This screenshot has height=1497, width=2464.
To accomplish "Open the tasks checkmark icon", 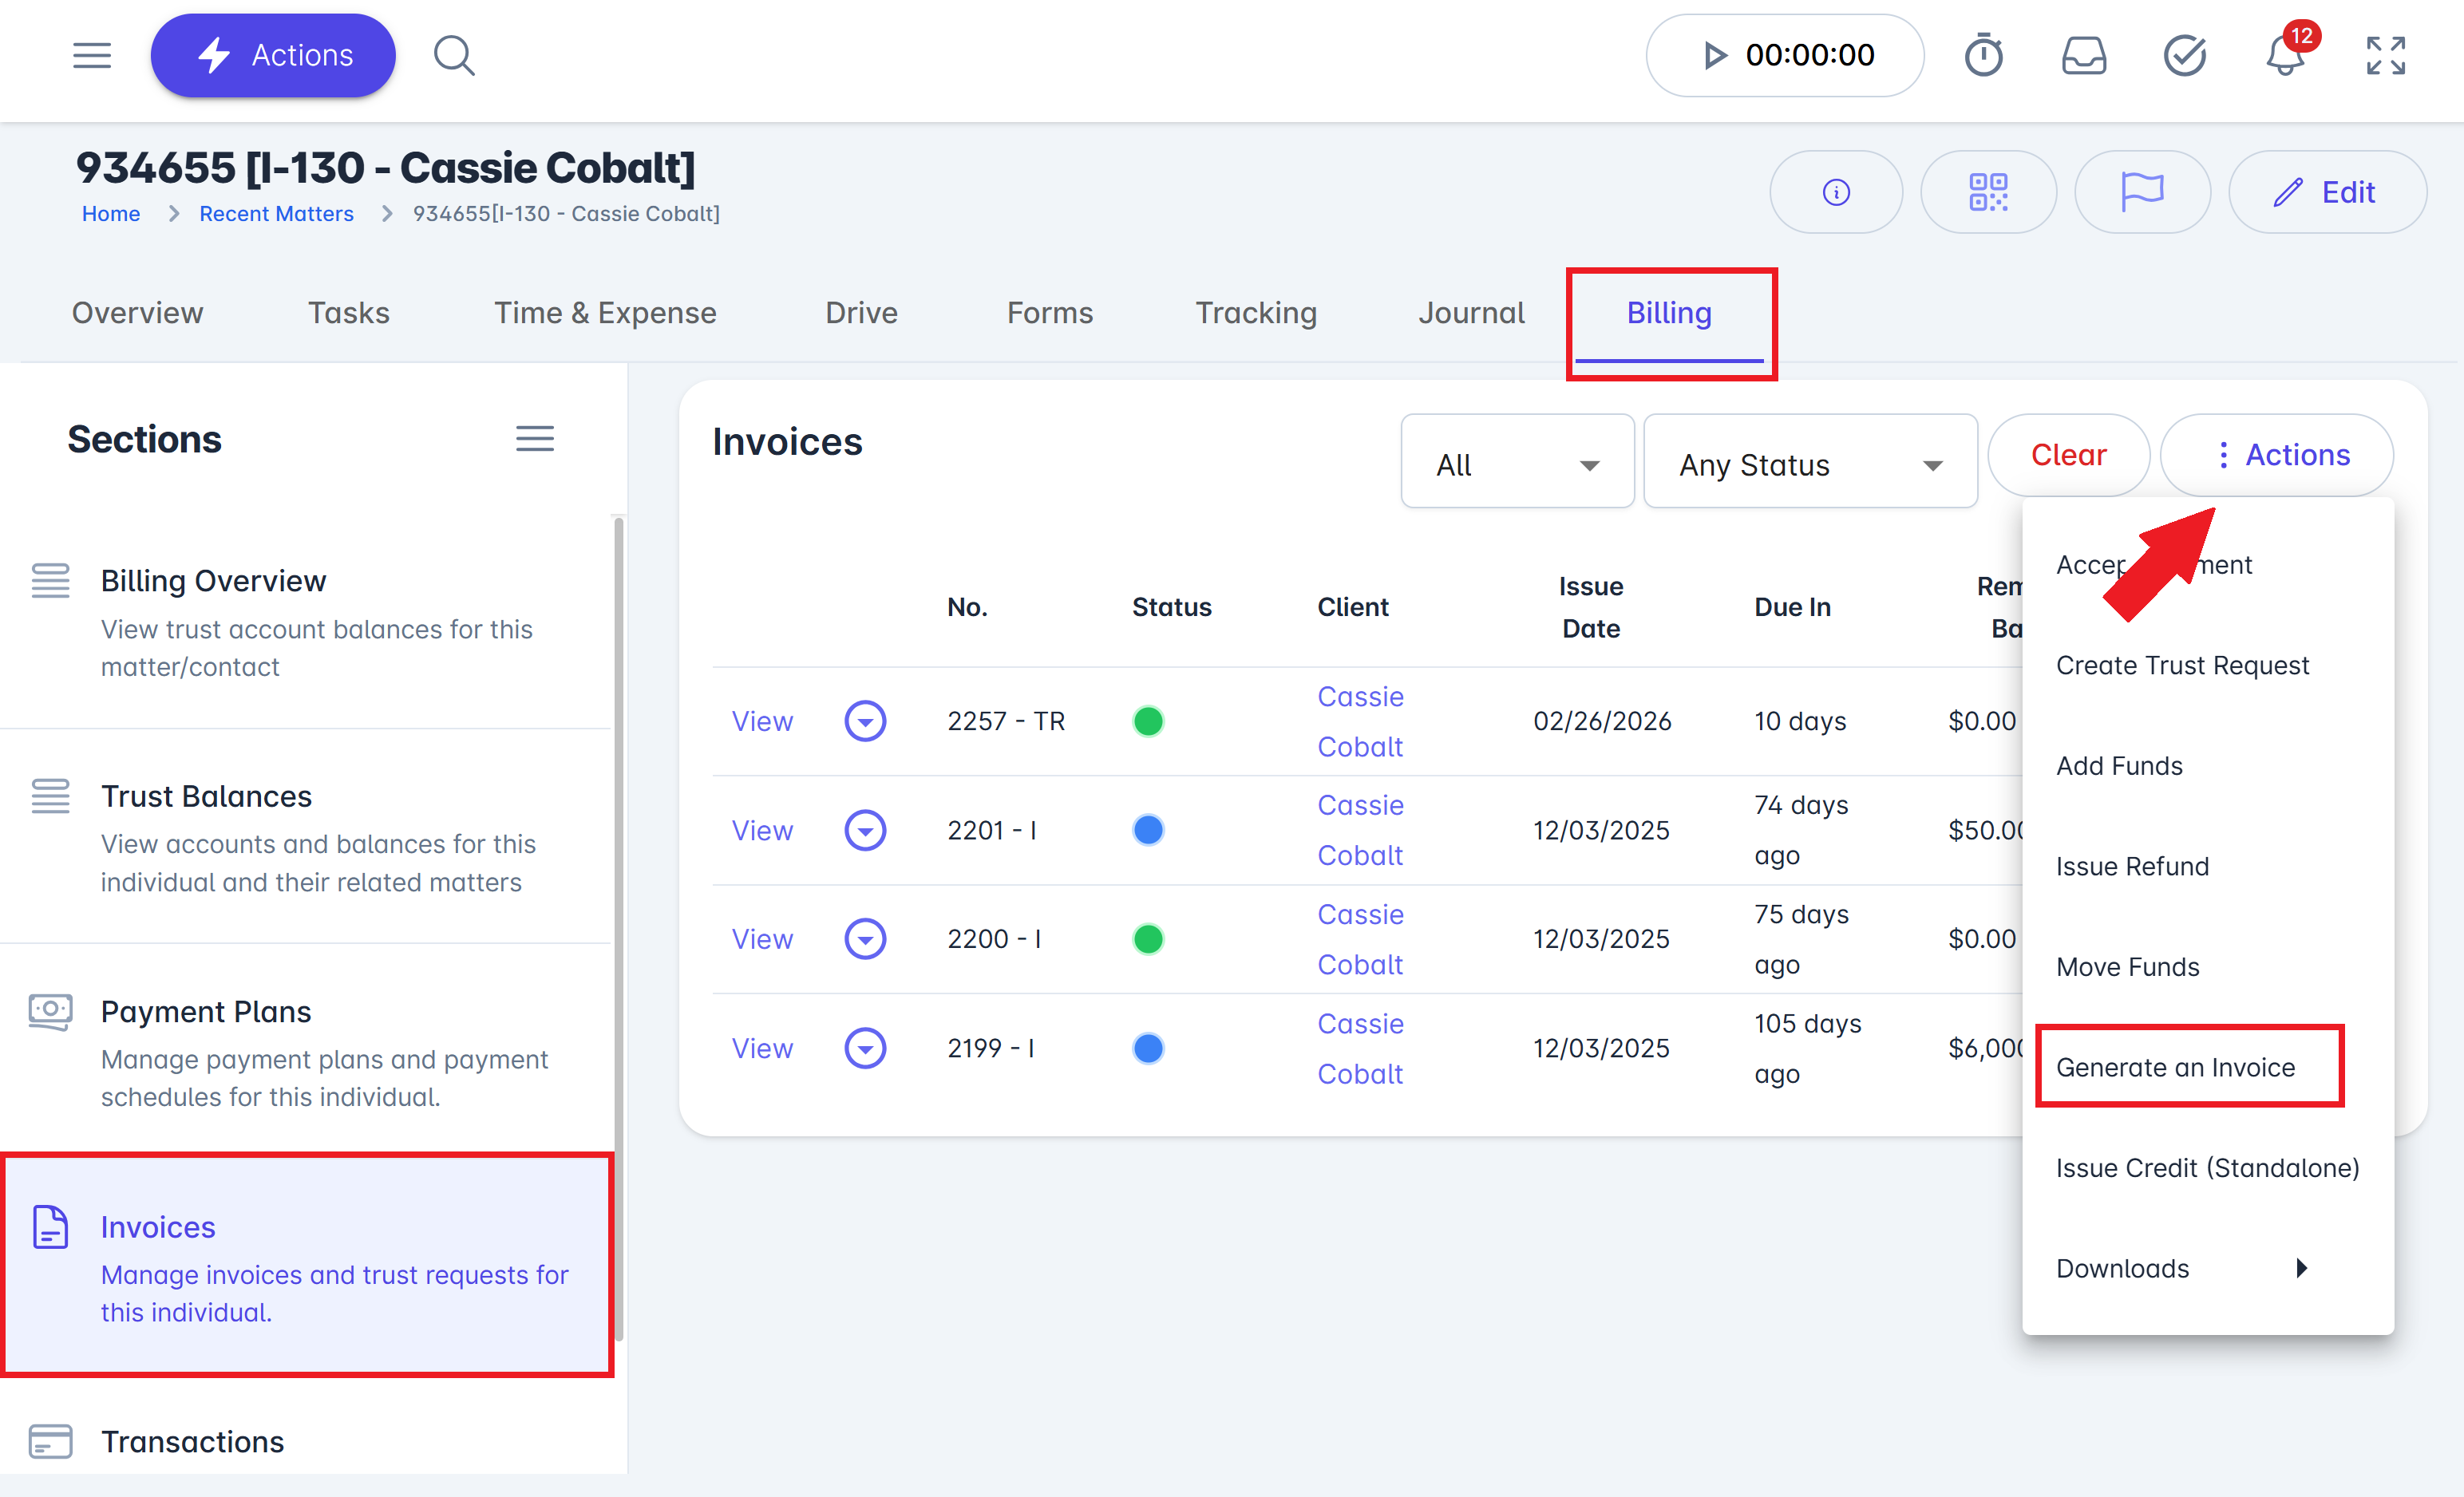I will [x=2185, y=55].
